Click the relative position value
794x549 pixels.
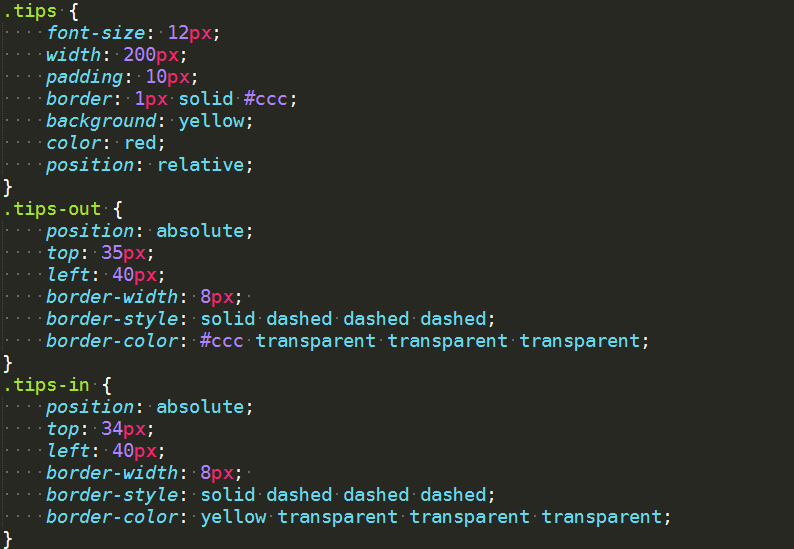(200, 165)
